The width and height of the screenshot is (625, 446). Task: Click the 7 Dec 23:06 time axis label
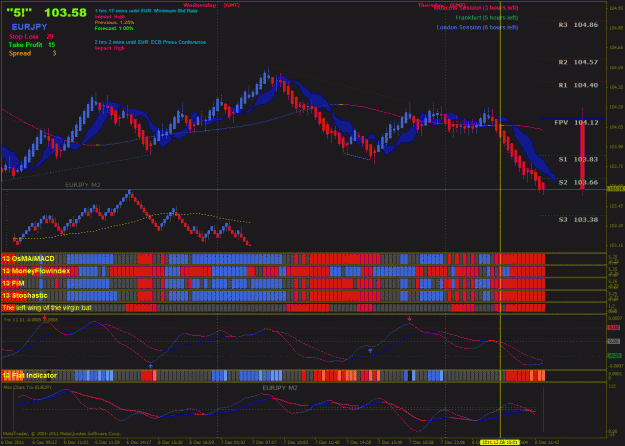coord(455,442)
